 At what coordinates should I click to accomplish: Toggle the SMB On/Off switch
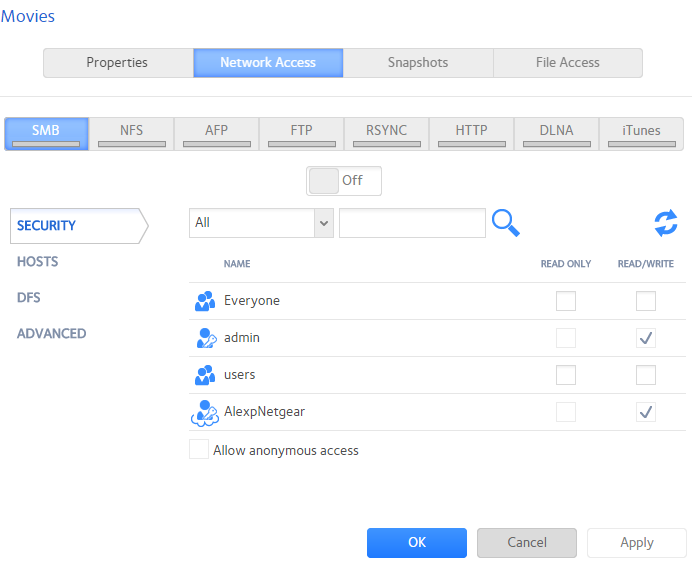[x=344, y=181]
